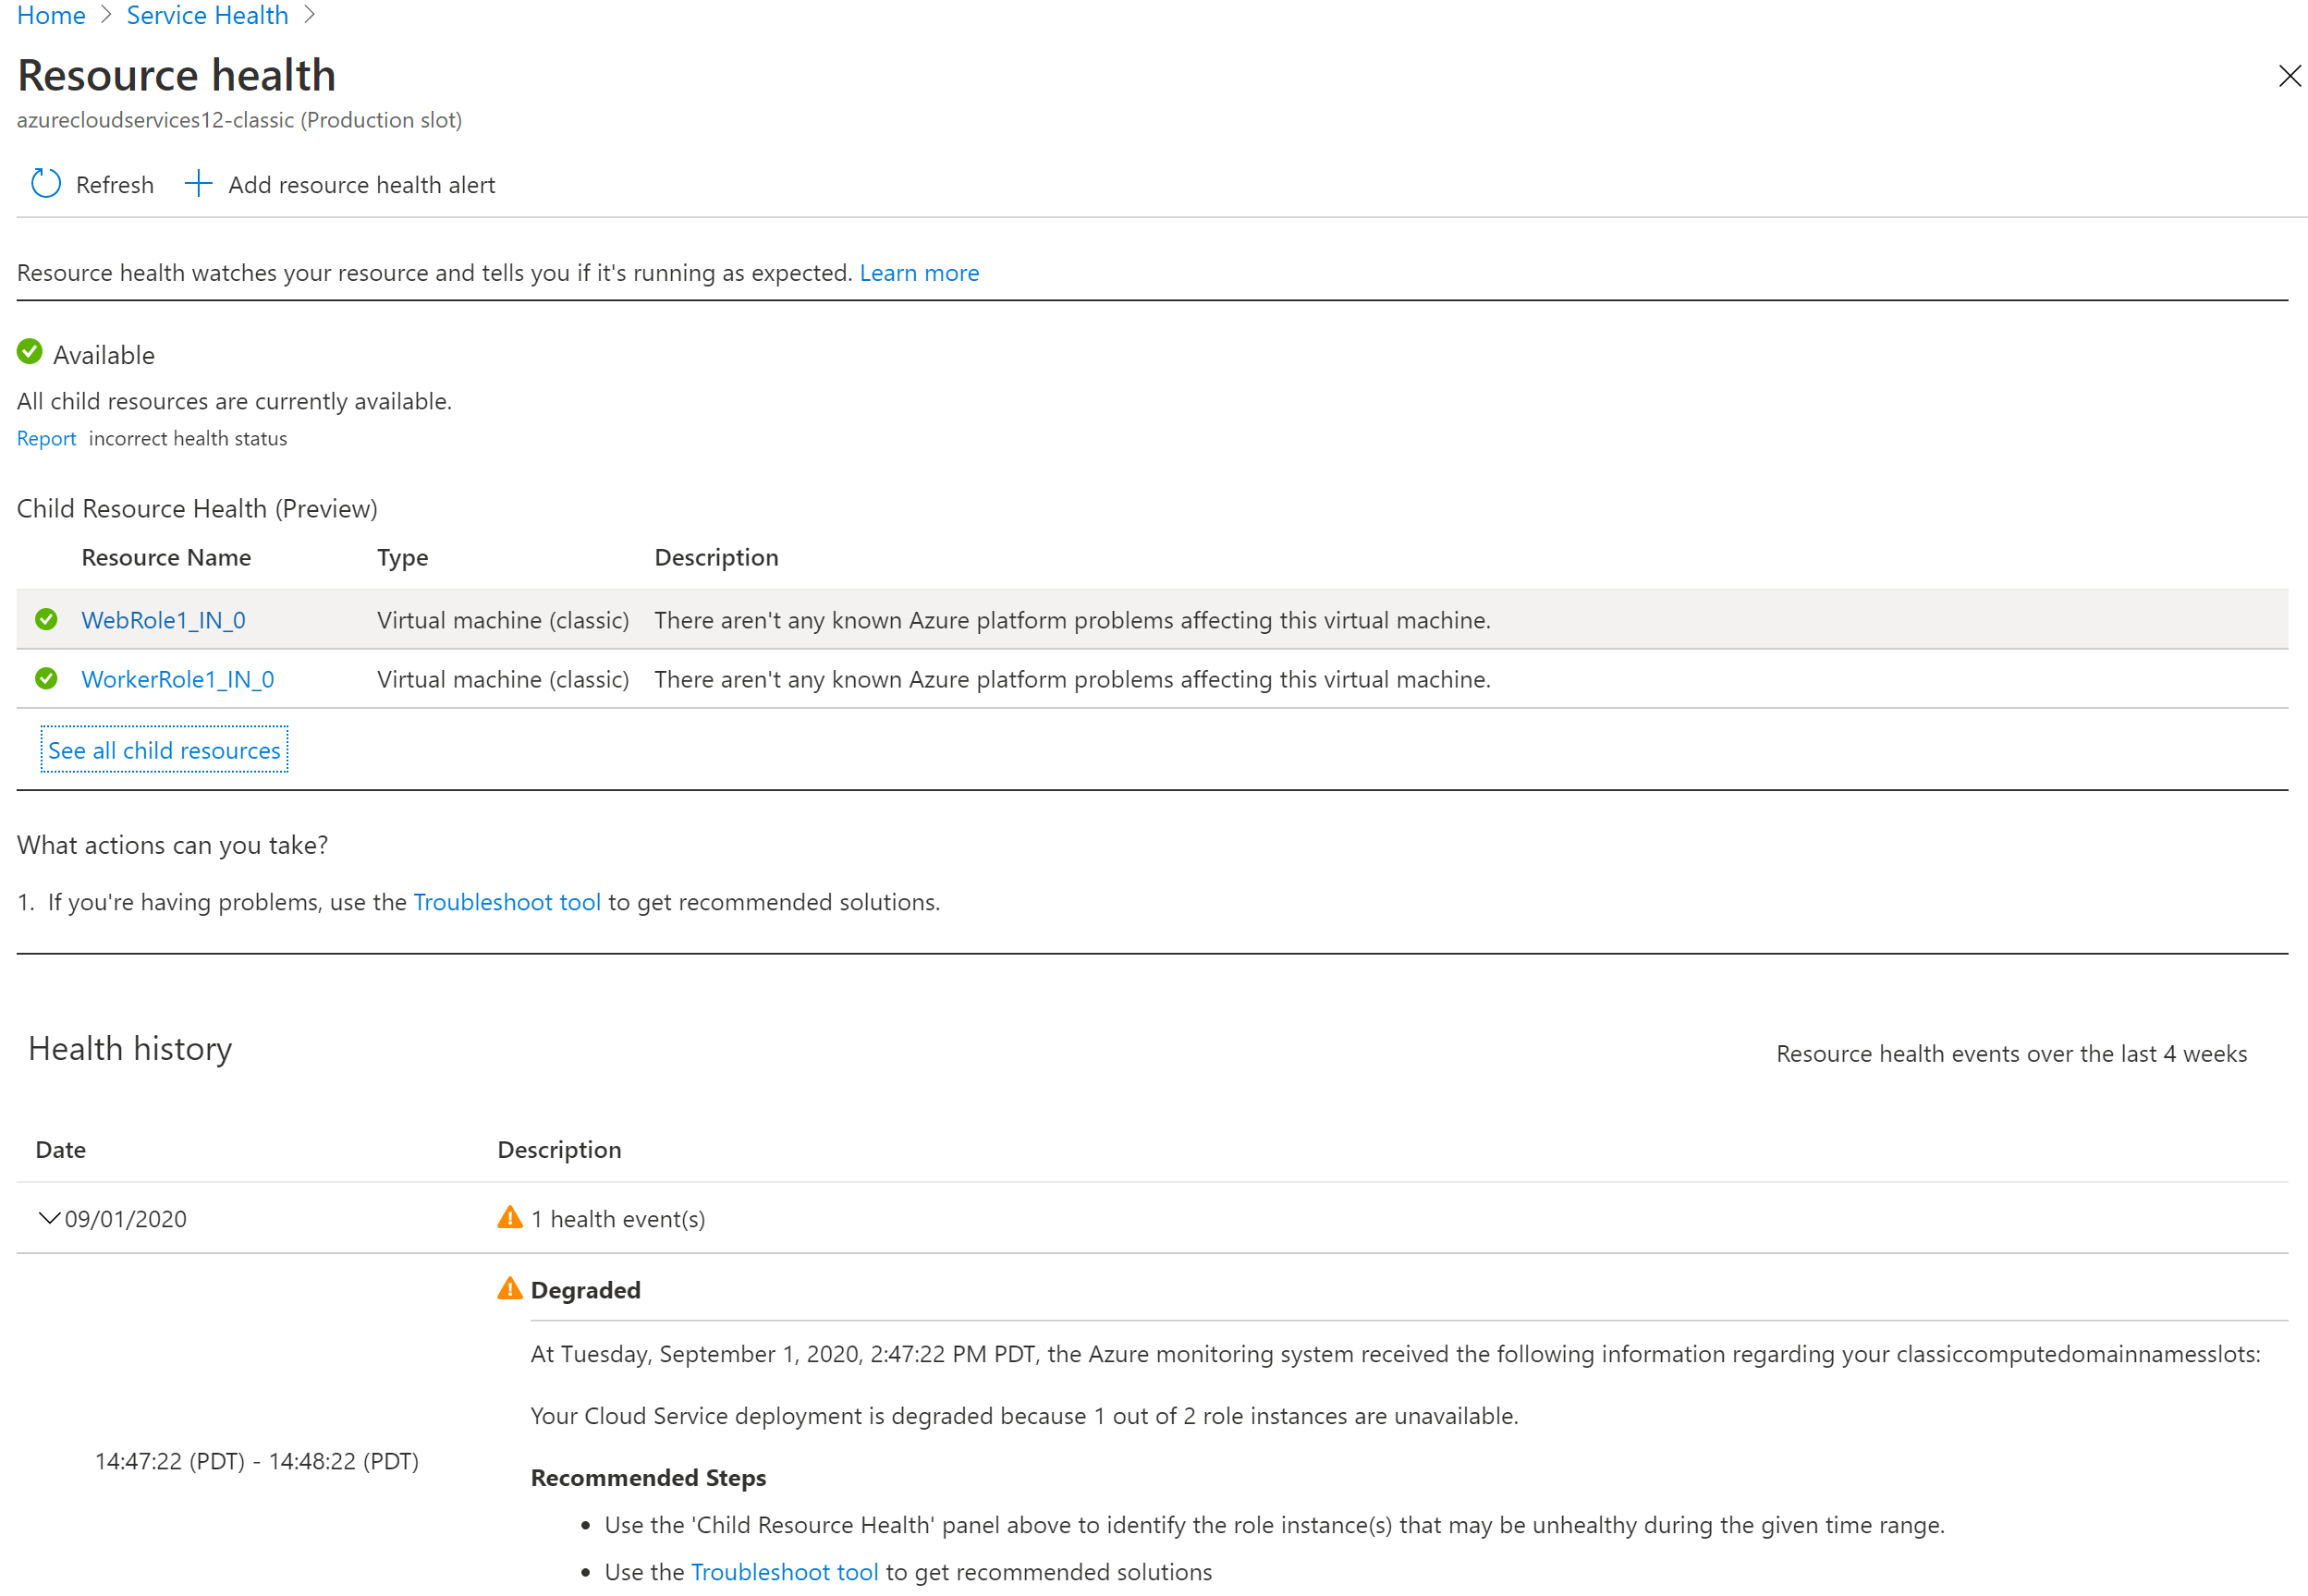Expand Child Resource Health preview section
Image resolution: width=2308 pixels, height=1596 pixels.
(x=163, y=749)
